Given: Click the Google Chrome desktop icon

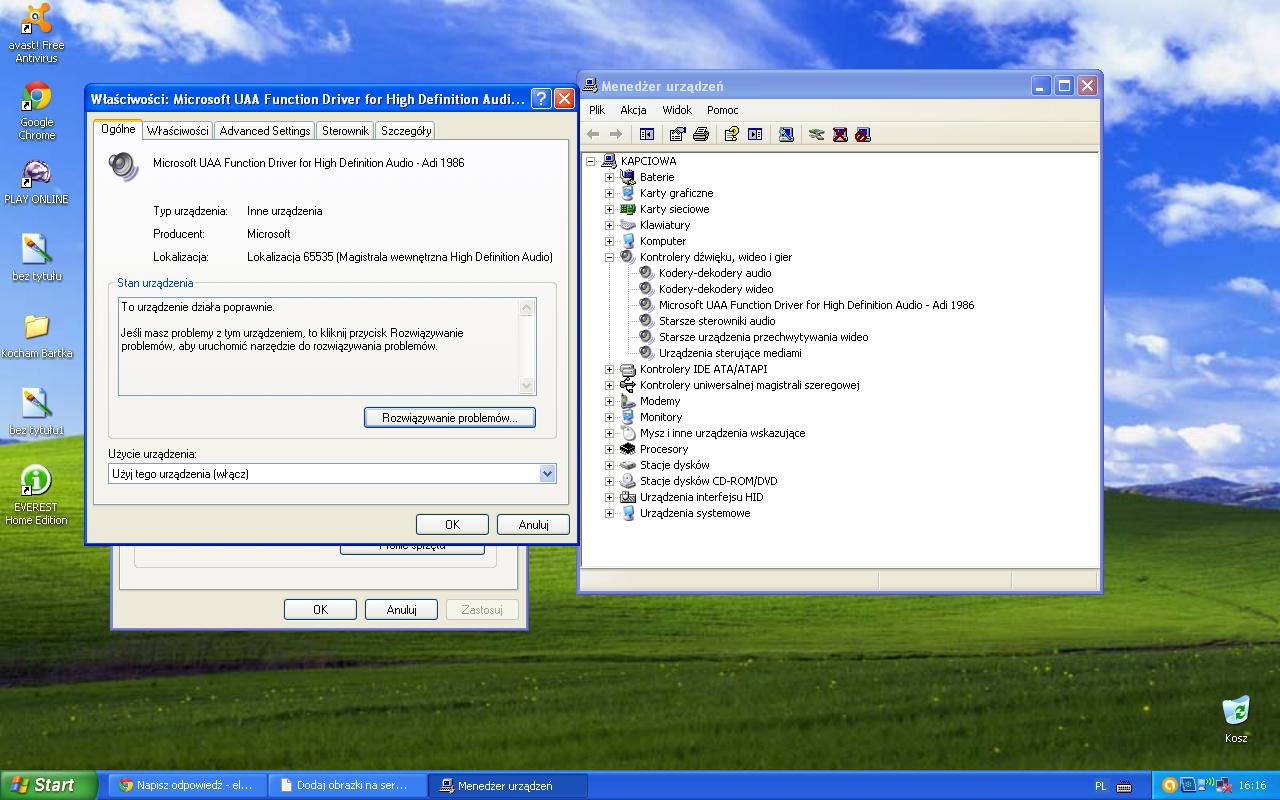Looking at the screenshot, I should click(x=36, y=110).
